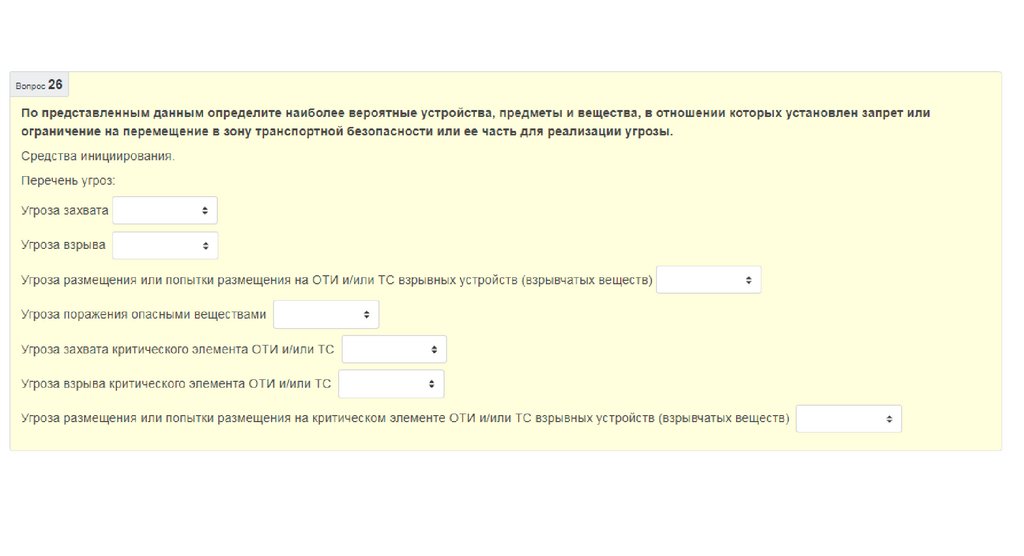Click the 'Вопрос 26' question number badge

coord(40,85)
